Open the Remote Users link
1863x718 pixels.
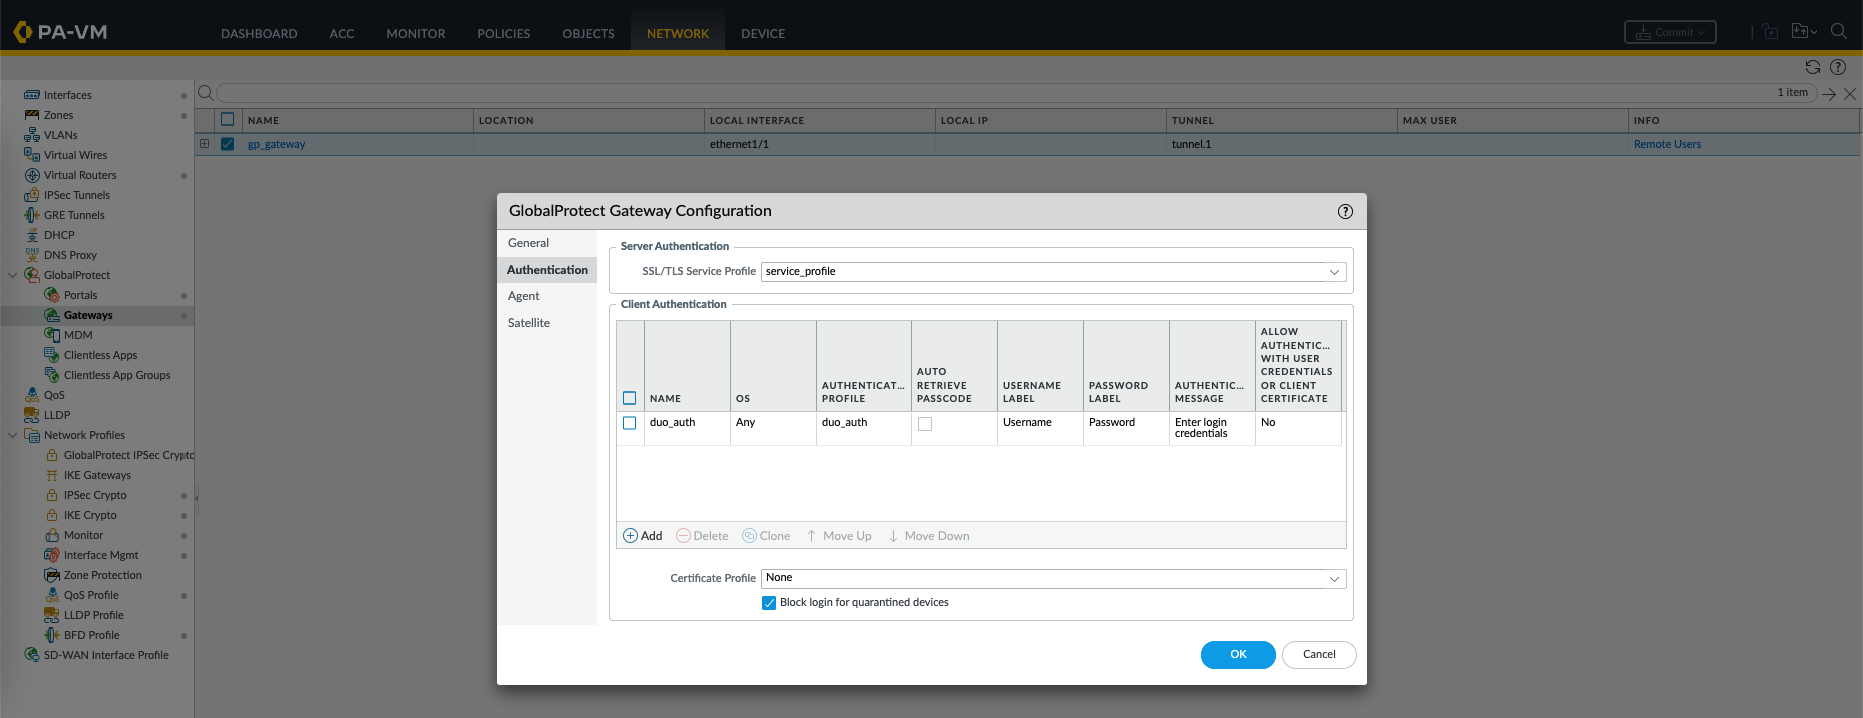click(x=1666, y=144)
